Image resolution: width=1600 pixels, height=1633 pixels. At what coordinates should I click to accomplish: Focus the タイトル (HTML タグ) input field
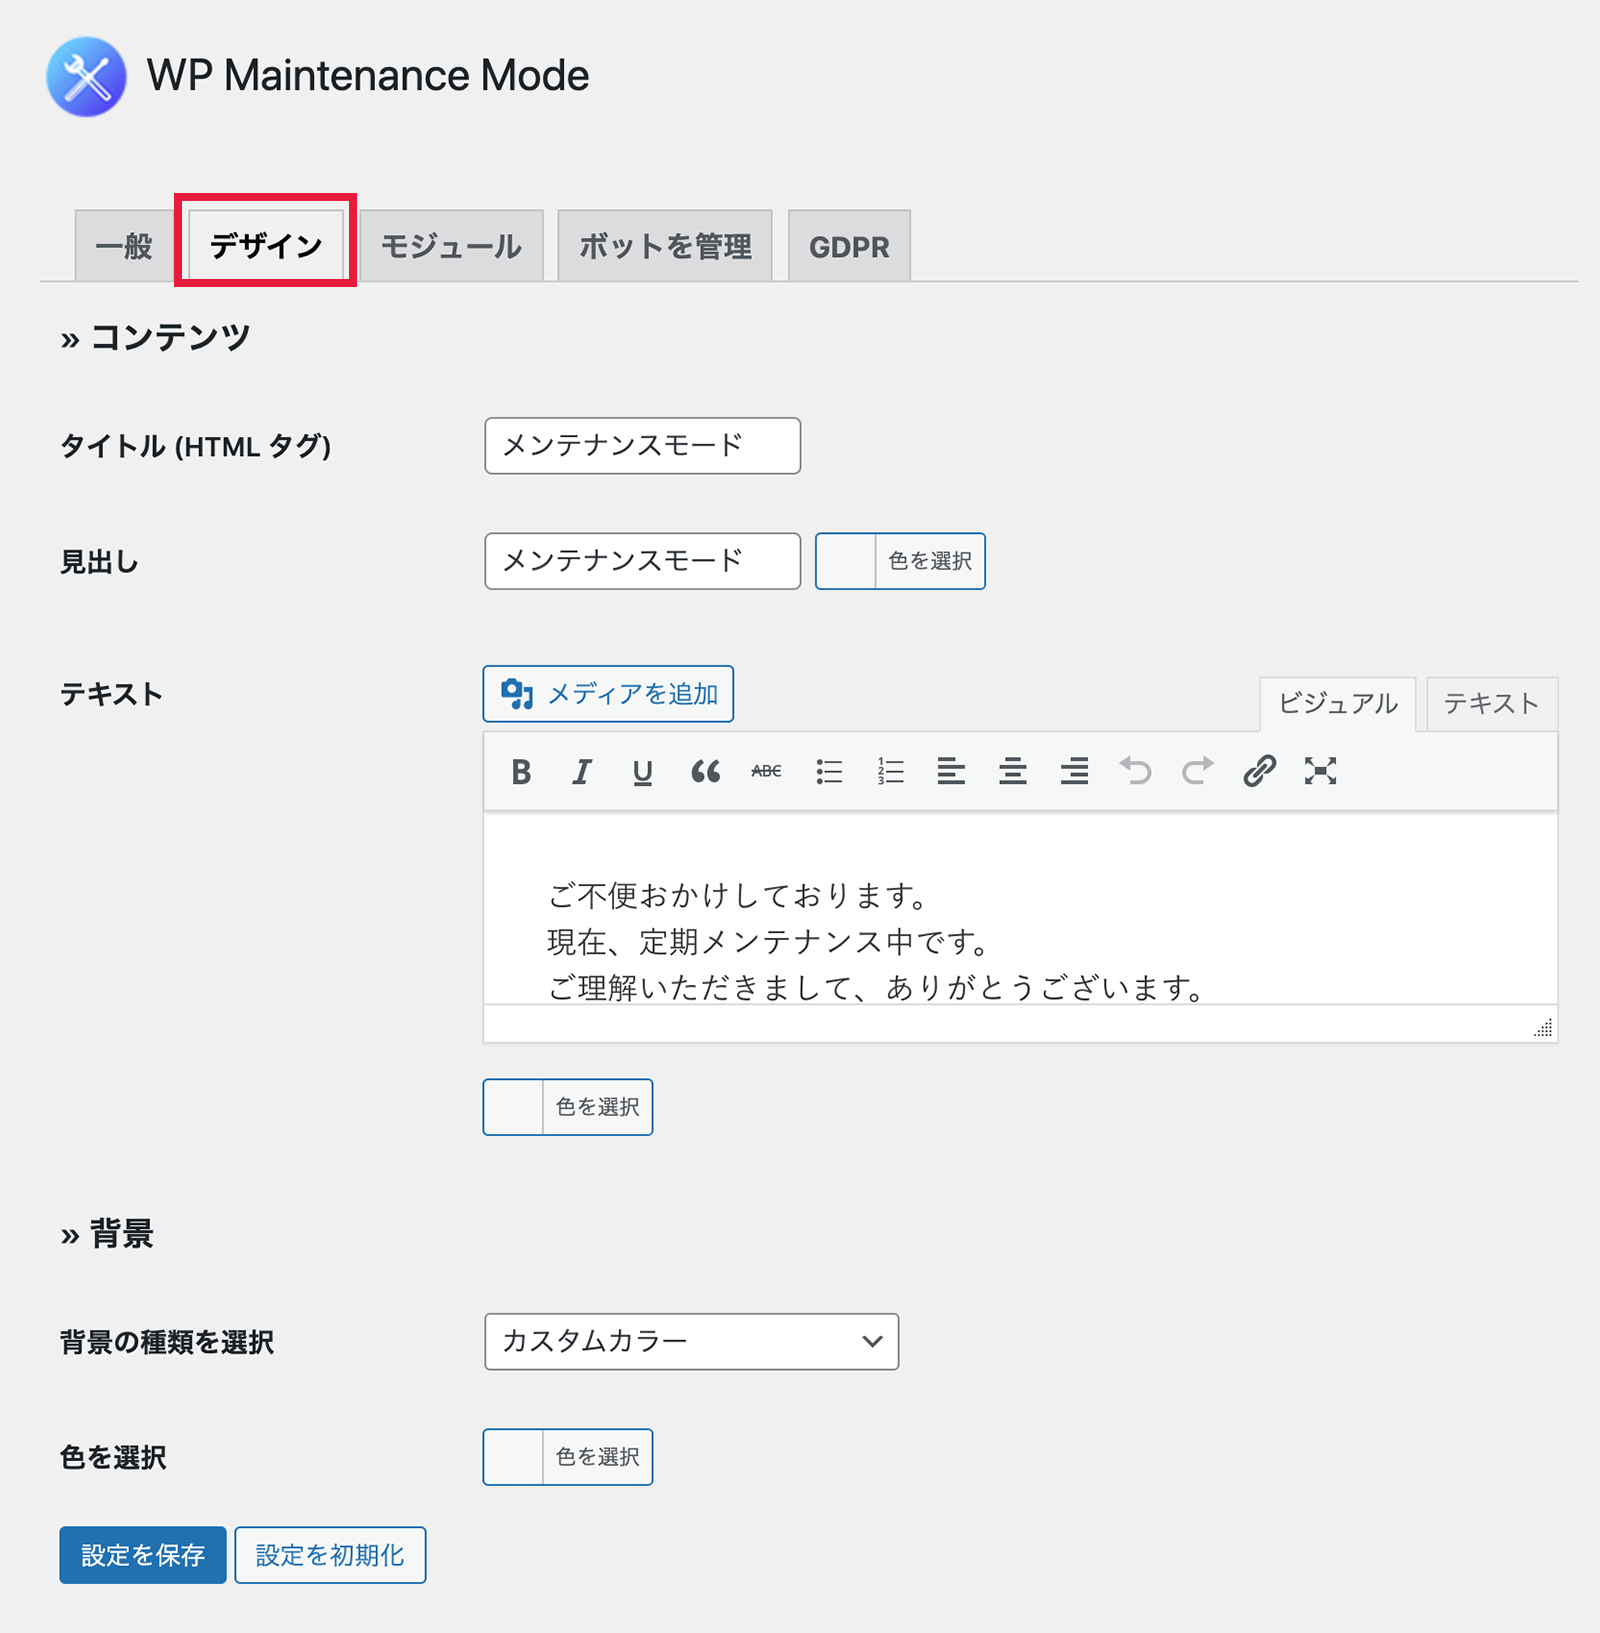[643, 446]
